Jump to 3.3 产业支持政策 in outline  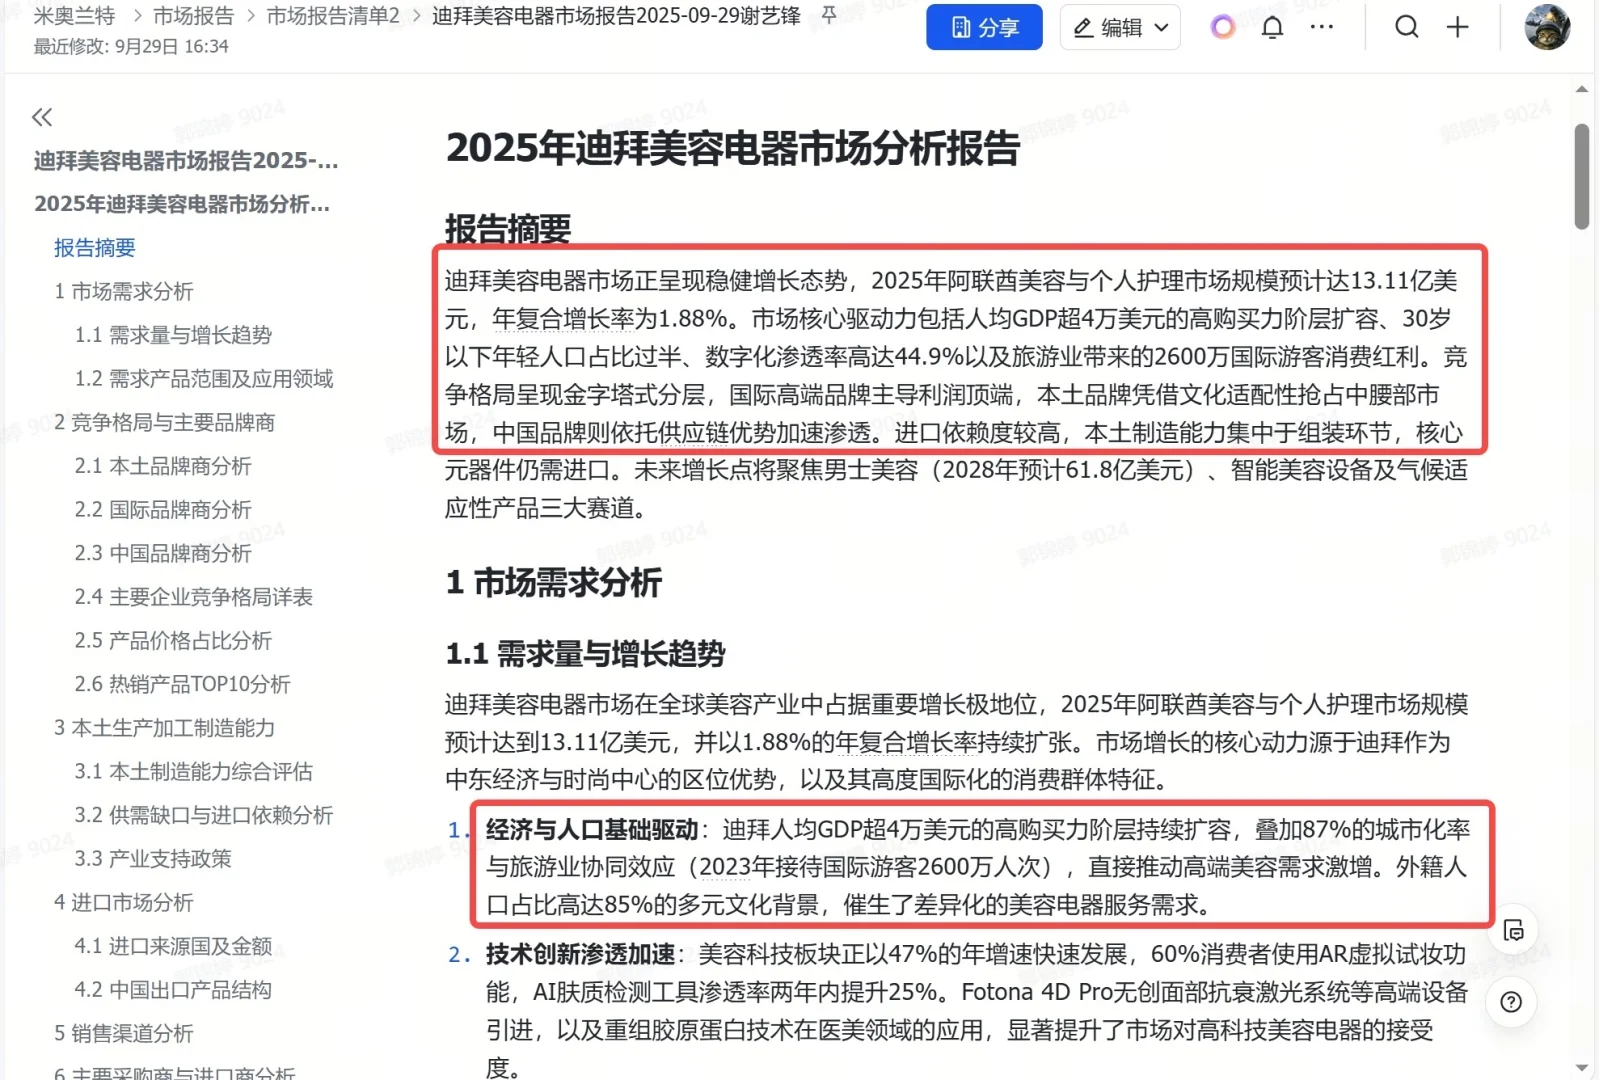[153, 859]
